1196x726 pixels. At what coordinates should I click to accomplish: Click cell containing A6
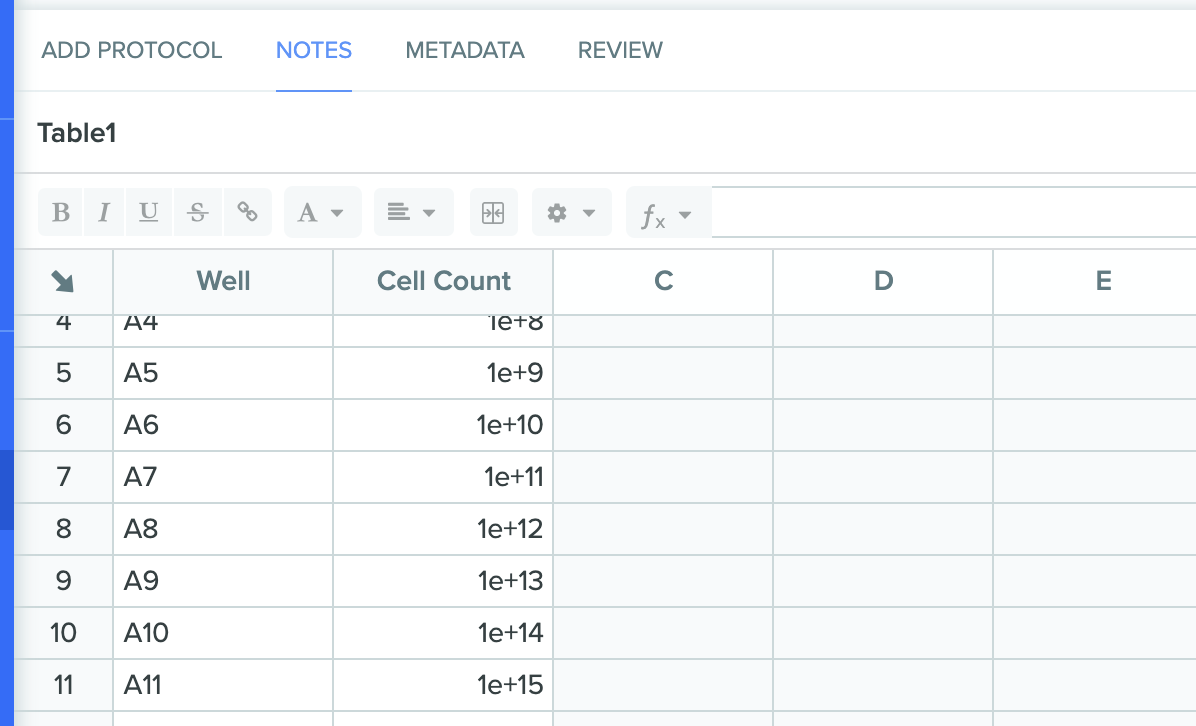(x=223, y=425)
